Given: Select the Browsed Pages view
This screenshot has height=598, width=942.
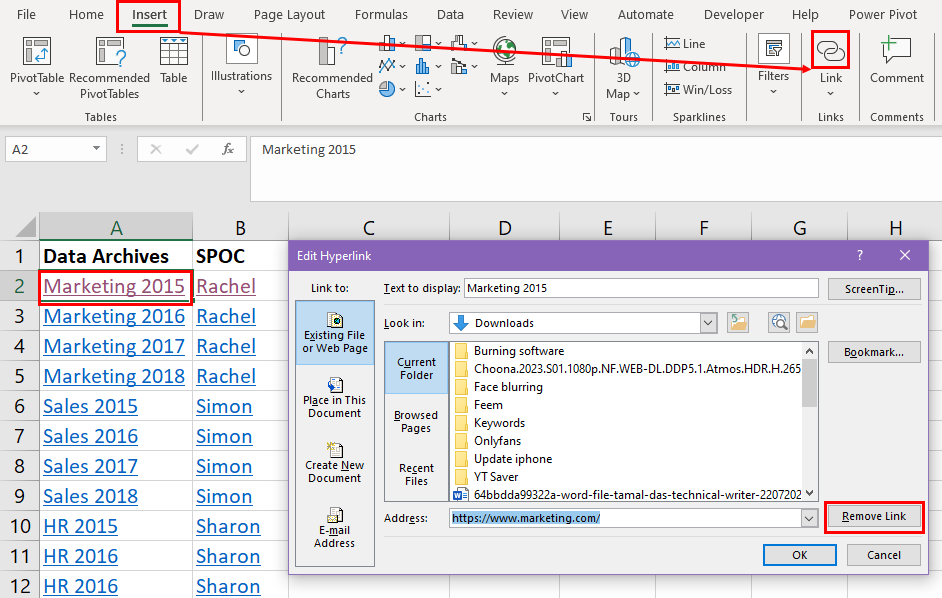Looking at the screenshot, I should [x=416, y=421].
